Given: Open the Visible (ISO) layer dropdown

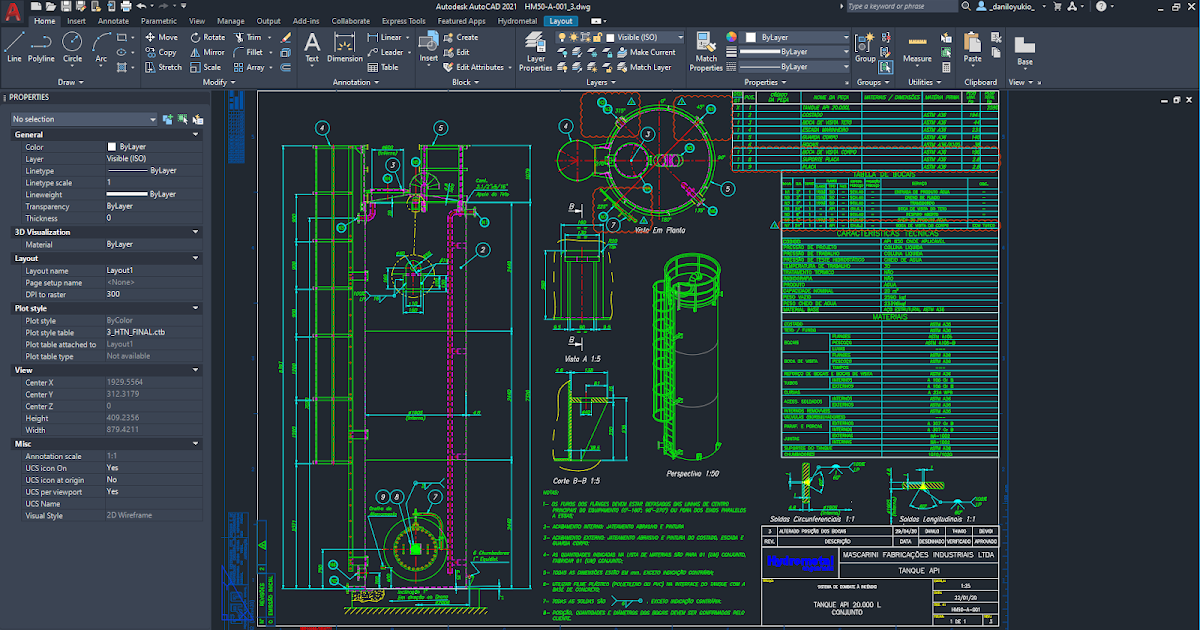Looking at the screenshot, I should tap(681, 37).
